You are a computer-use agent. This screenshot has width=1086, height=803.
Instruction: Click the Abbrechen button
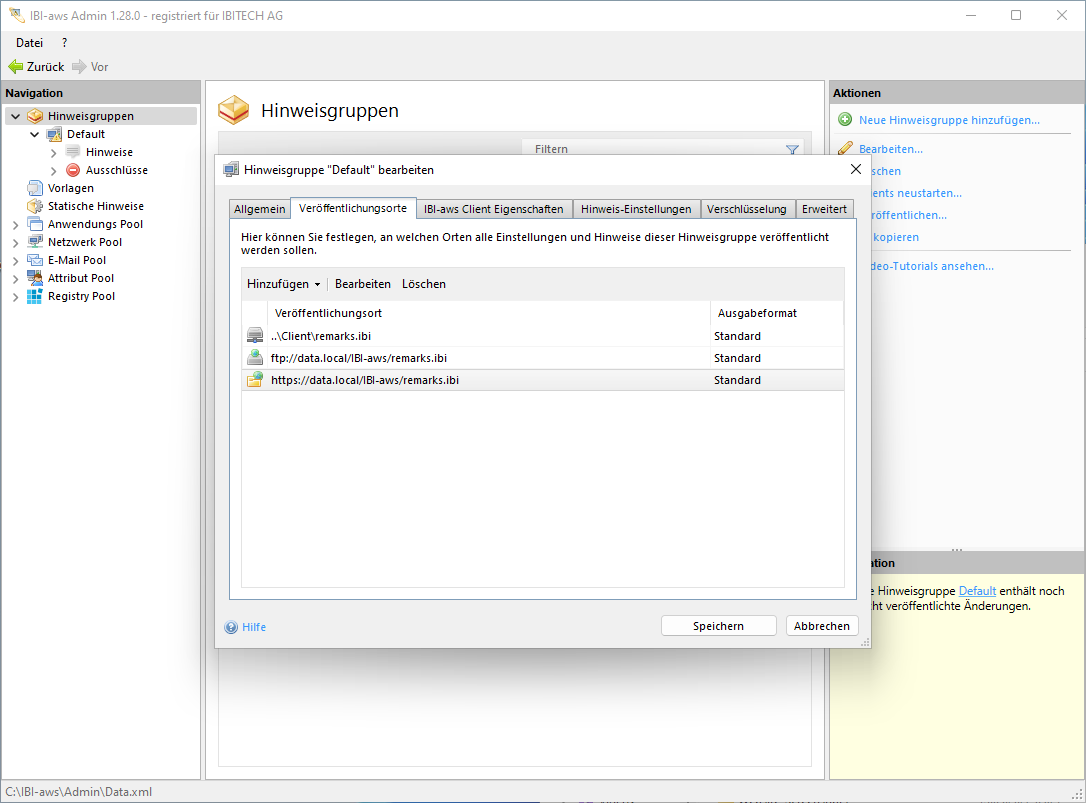821,626
